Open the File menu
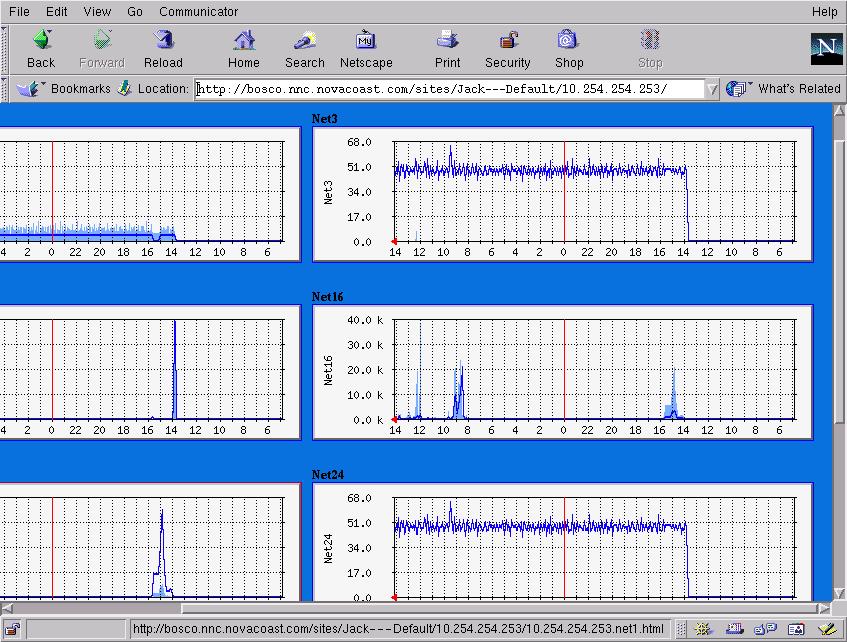 pyautogui.click(x=19, y=12)
